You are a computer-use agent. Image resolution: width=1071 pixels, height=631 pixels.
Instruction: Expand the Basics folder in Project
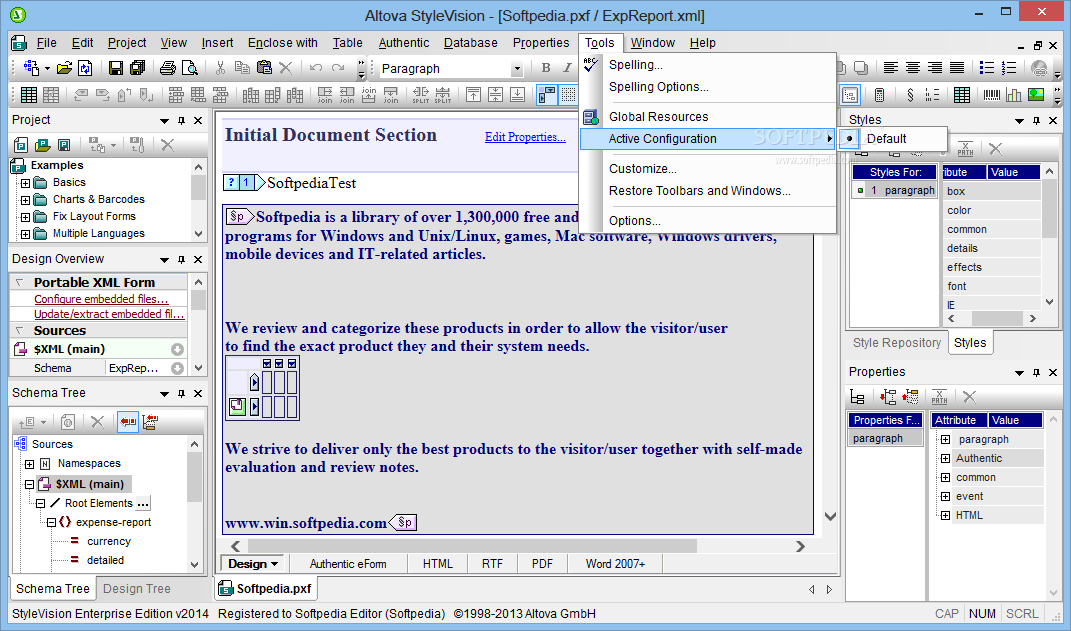point(25,183)
